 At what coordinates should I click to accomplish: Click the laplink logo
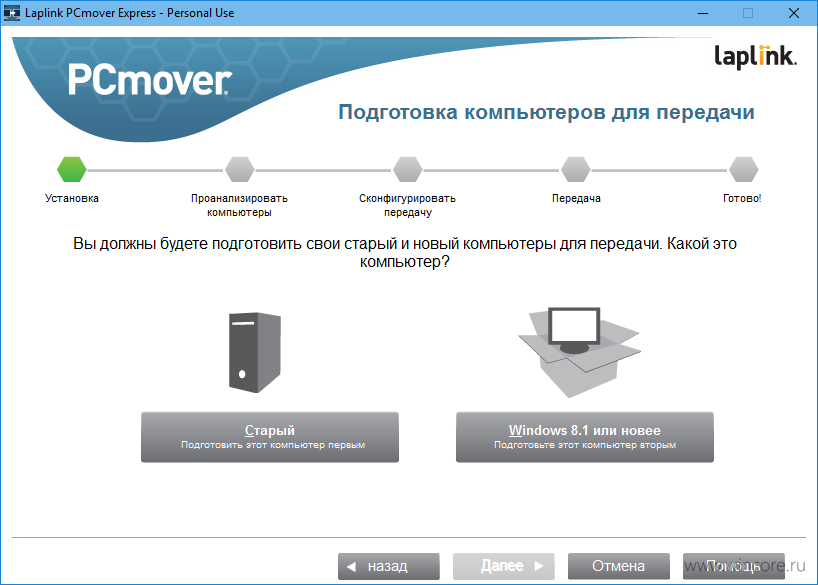pyautogui.click(x=755, y=56)
